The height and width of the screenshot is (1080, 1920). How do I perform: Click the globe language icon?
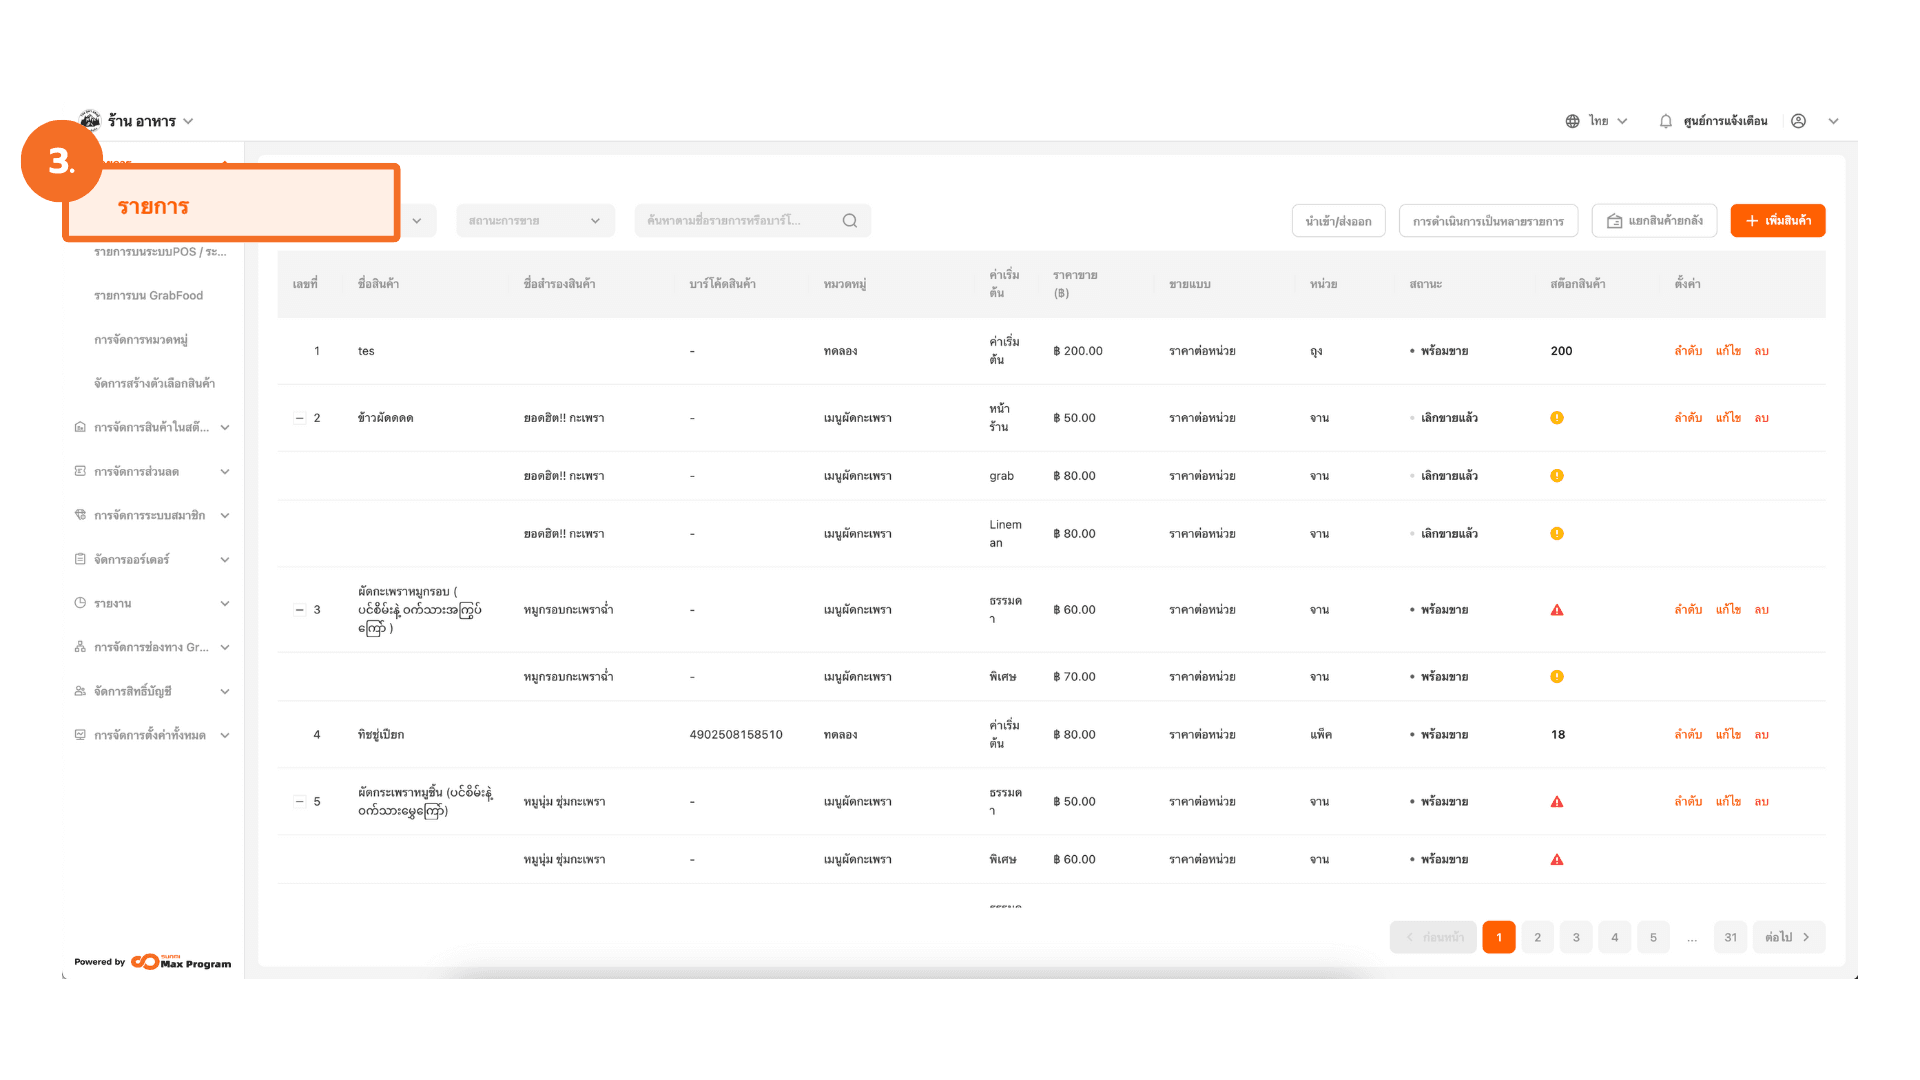[x=1572, y=121]
